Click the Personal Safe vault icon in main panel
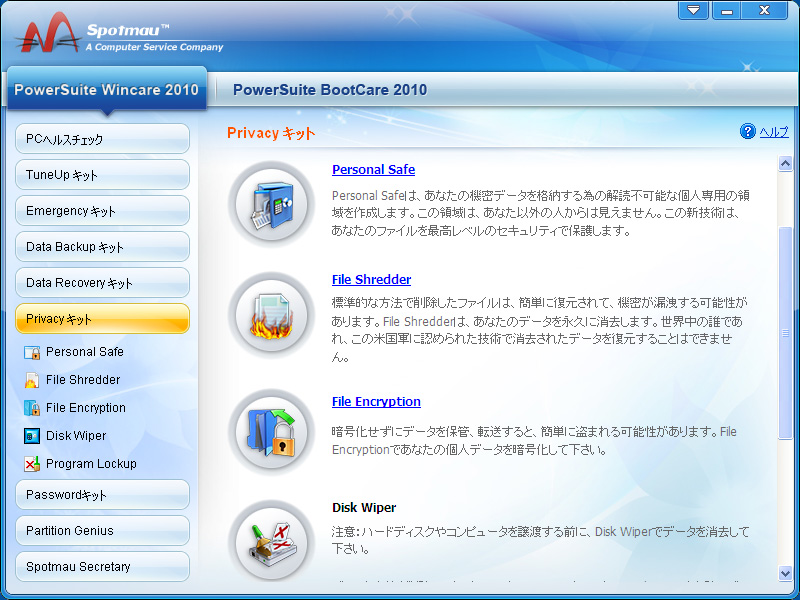The width and height of the screenshot is (800, 600). (271, 205)
